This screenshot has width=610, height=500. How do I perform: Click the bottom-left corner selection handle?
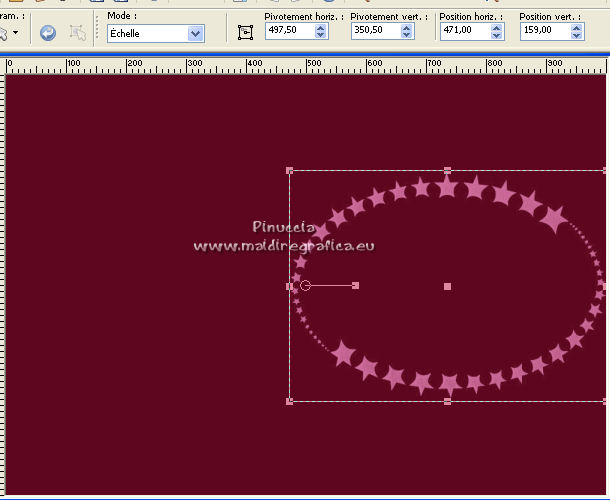[x=289, y=401]
